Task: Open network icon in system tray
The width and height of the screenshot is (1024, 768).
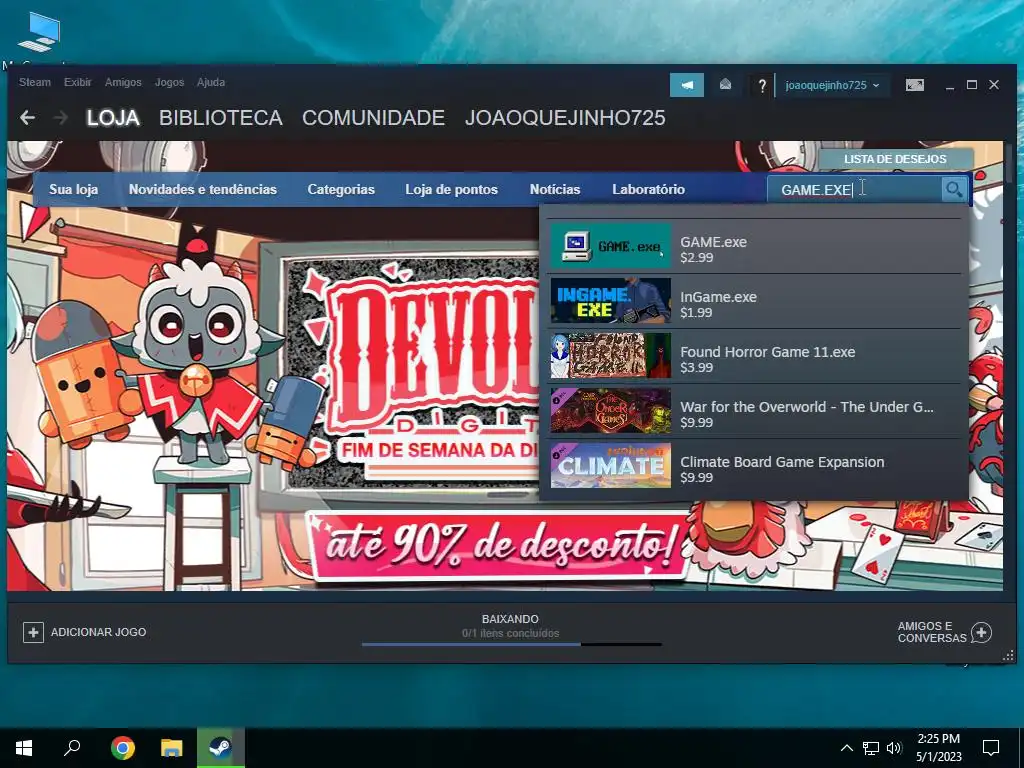Action: pos(870,748)
